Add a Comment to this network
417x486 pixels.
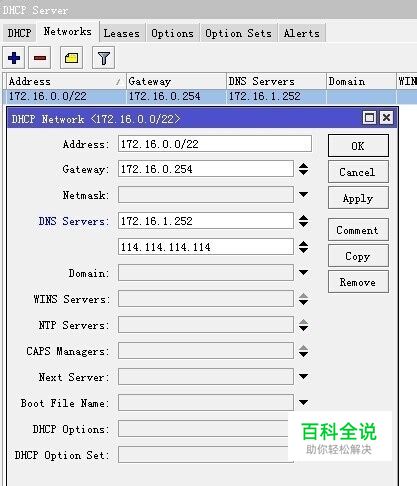[x=358, y=230]
